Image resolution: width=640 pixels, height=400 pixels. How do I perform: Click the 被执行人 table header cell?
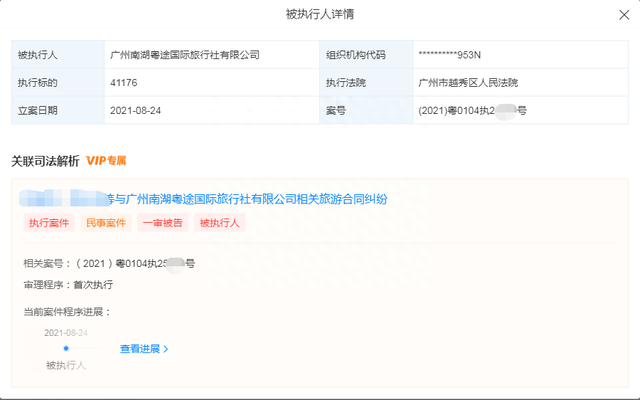[x=58, y=55]
